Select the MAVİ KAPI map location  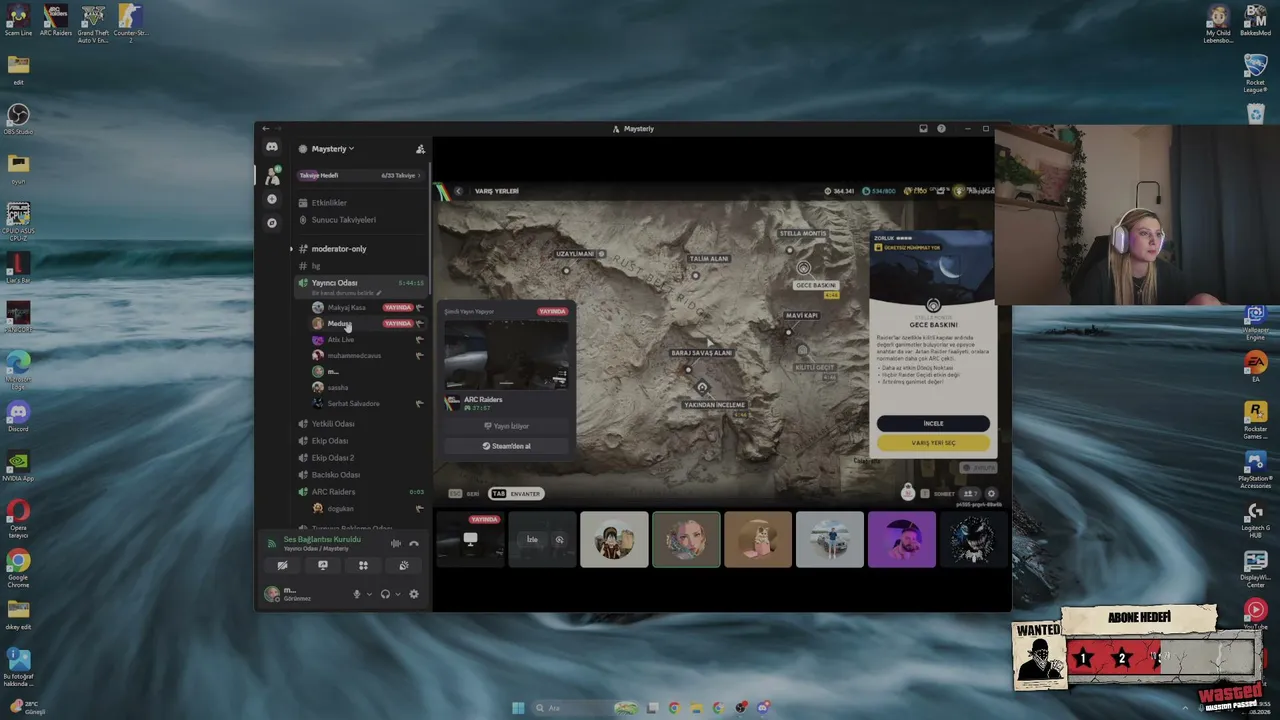[x=801, y=316]
